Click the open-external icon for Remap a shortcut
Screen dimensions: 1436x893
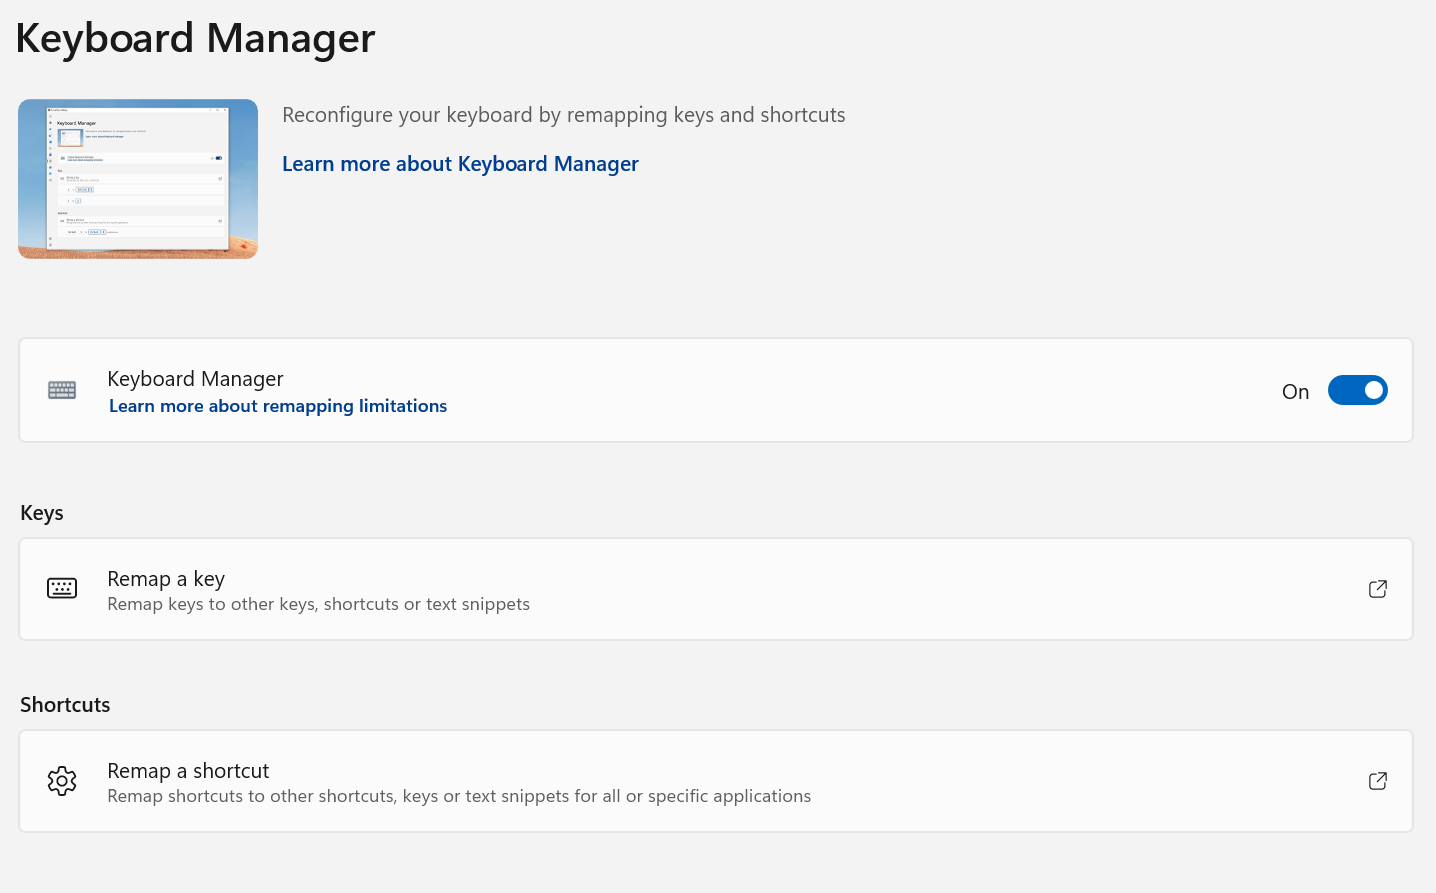1377,781
